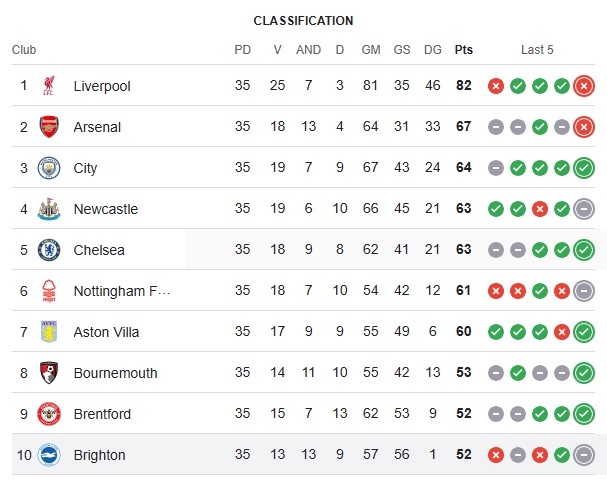Click Liverpool's latest loss result icon
The image size is (607, 481).
pyautogui.click(x=584, y=86)
